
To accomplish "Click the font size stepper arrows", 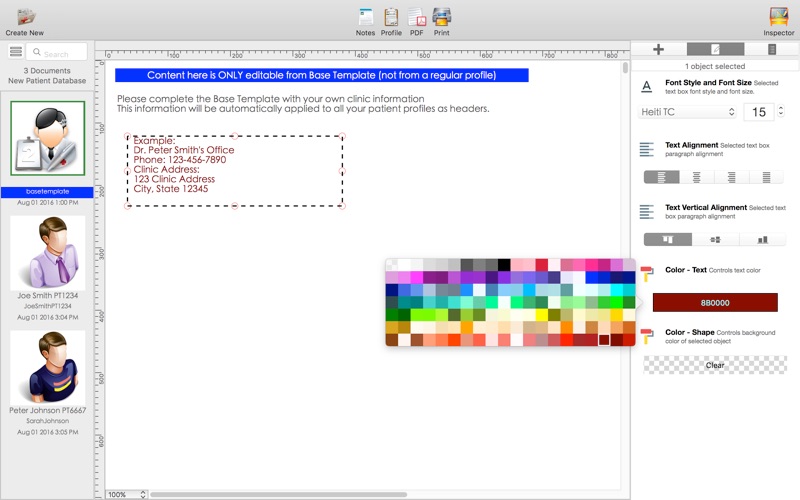I will pyautogui.click(x=781, y=111).
